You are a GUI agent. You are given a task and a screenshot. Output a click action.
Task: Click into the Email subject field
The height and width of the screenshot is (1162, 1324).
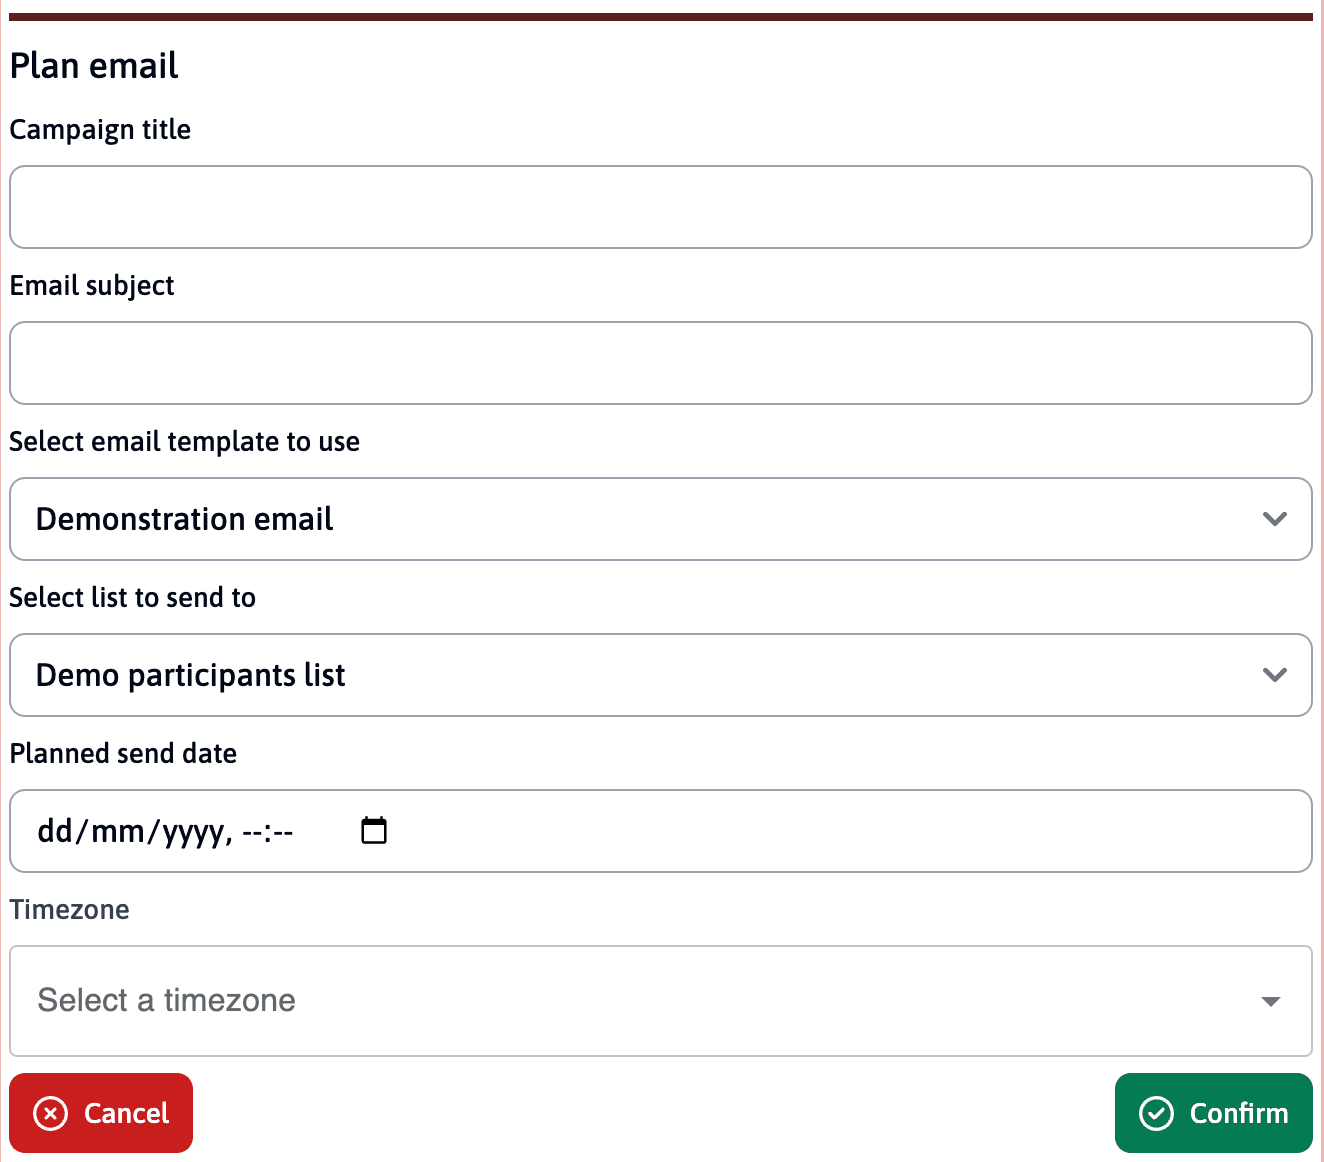tap(660, 363)
